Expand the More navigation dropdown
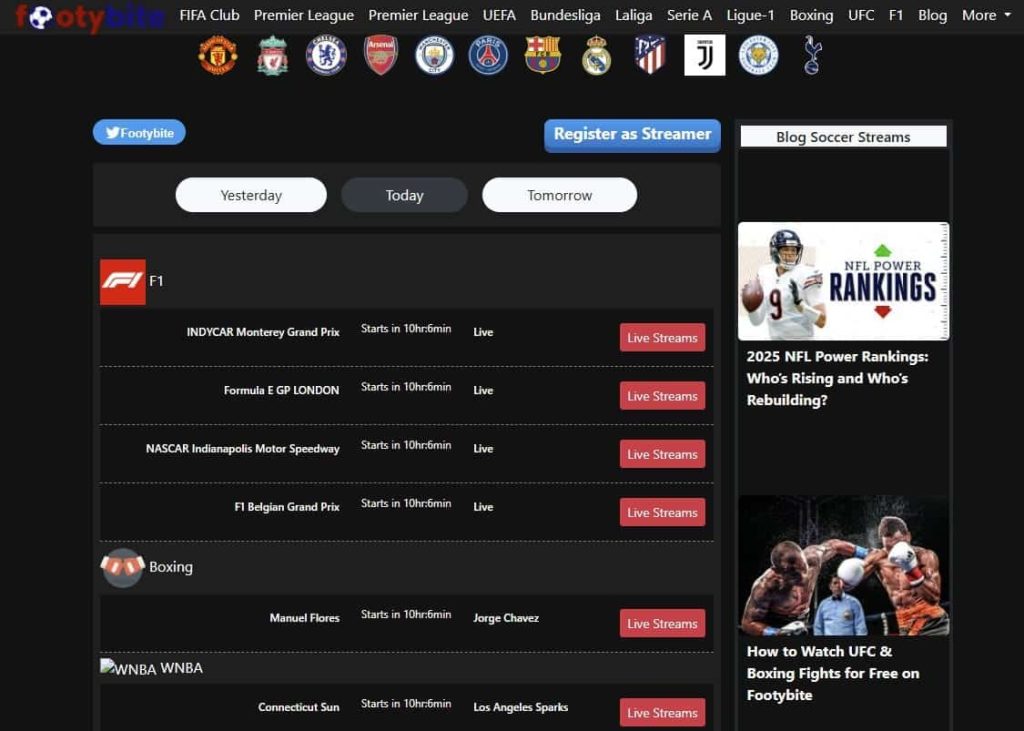 click(985, 15)
